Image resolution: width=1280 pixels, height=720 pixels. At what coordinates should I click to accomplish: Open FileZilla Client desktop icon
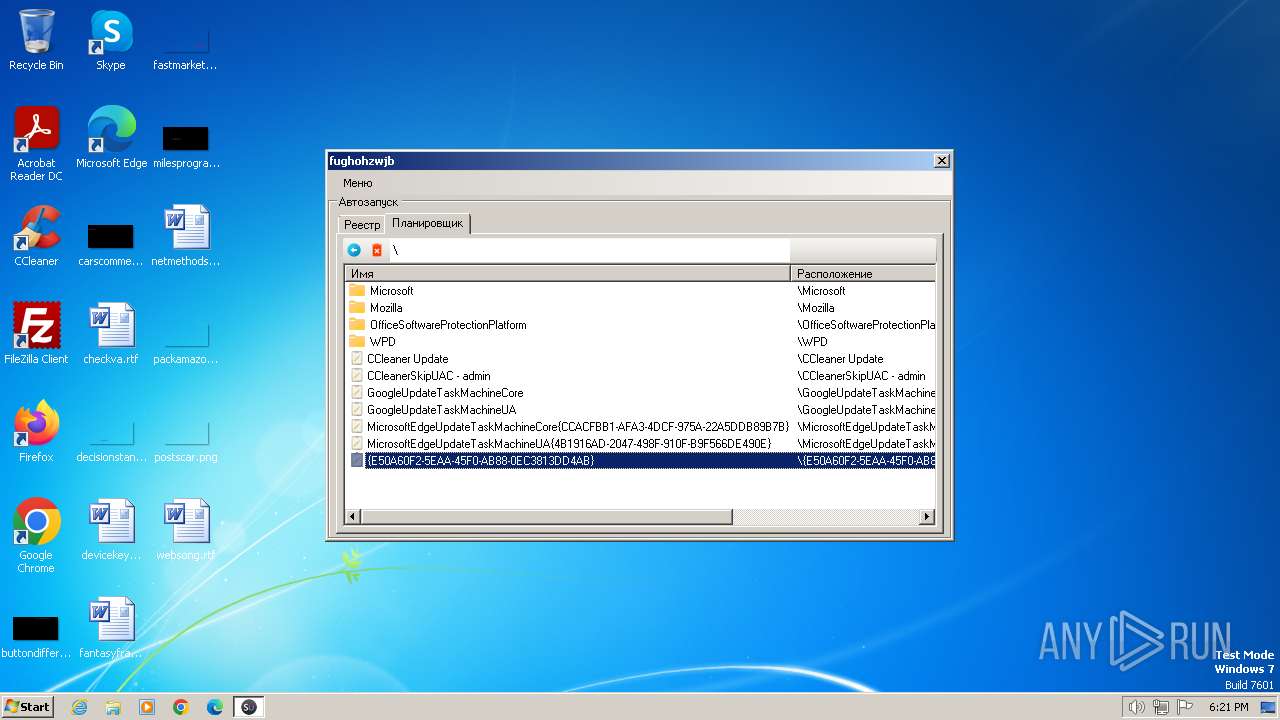(x=36, y=334)
